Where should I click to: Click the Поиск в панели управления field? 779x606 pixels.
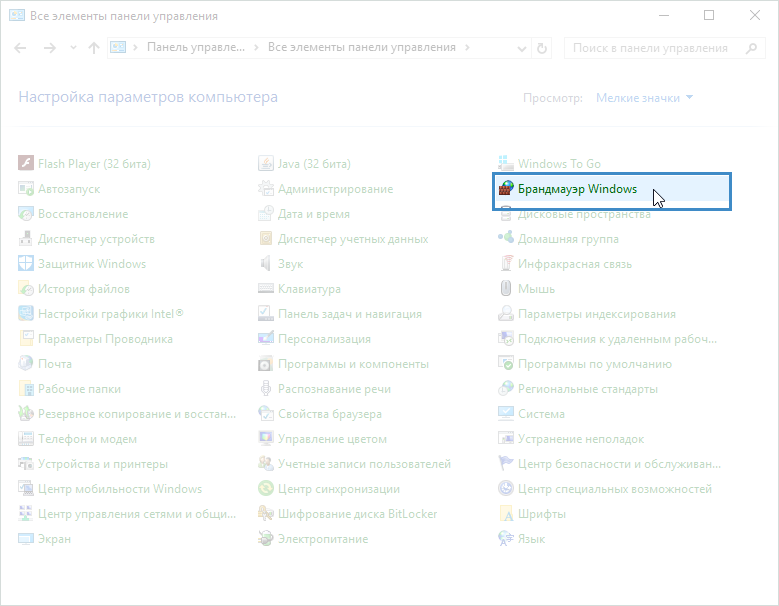(655, 48)
